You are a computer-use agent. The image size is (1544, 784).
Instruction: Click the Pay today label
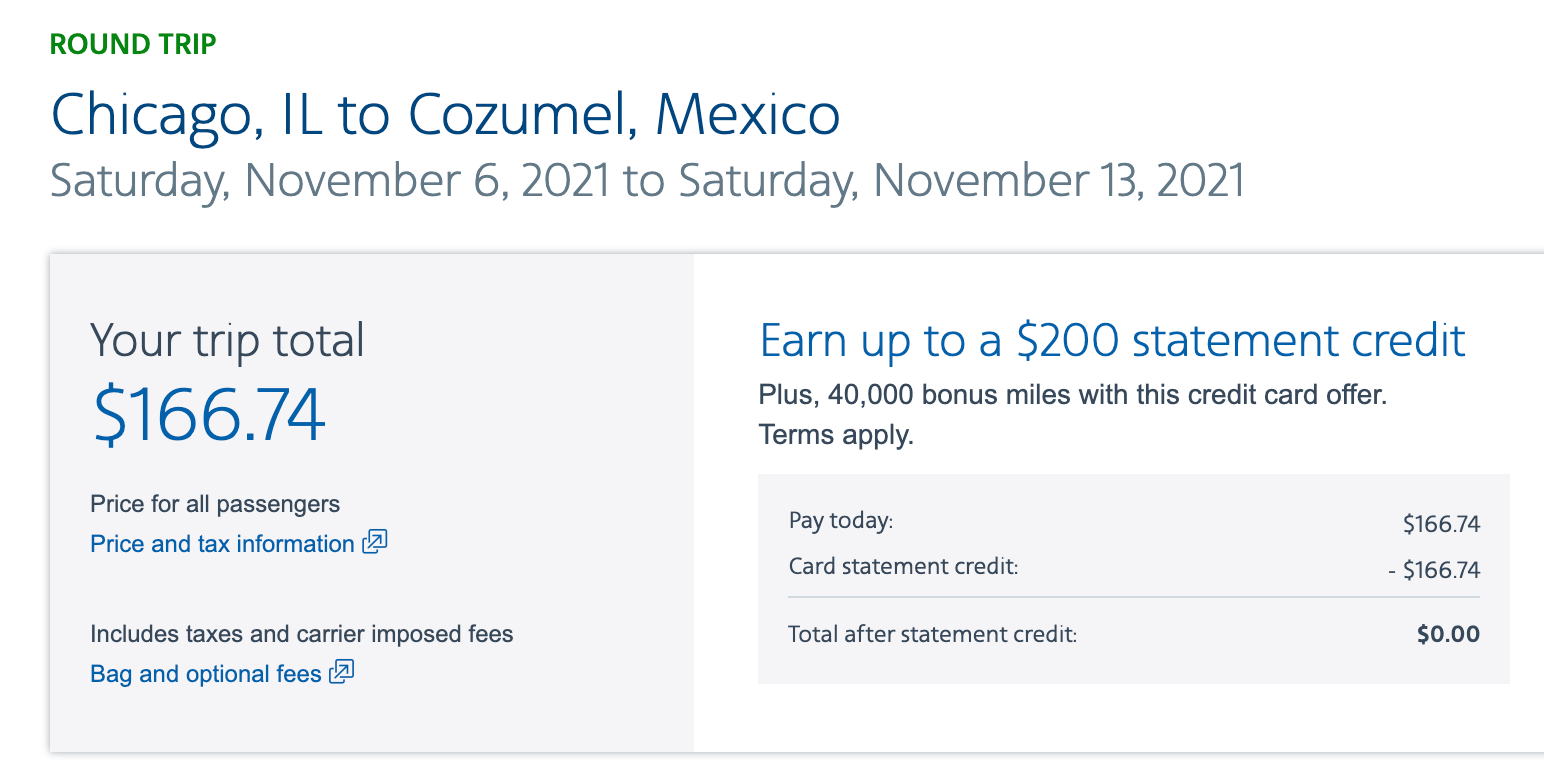click(840, 521)
